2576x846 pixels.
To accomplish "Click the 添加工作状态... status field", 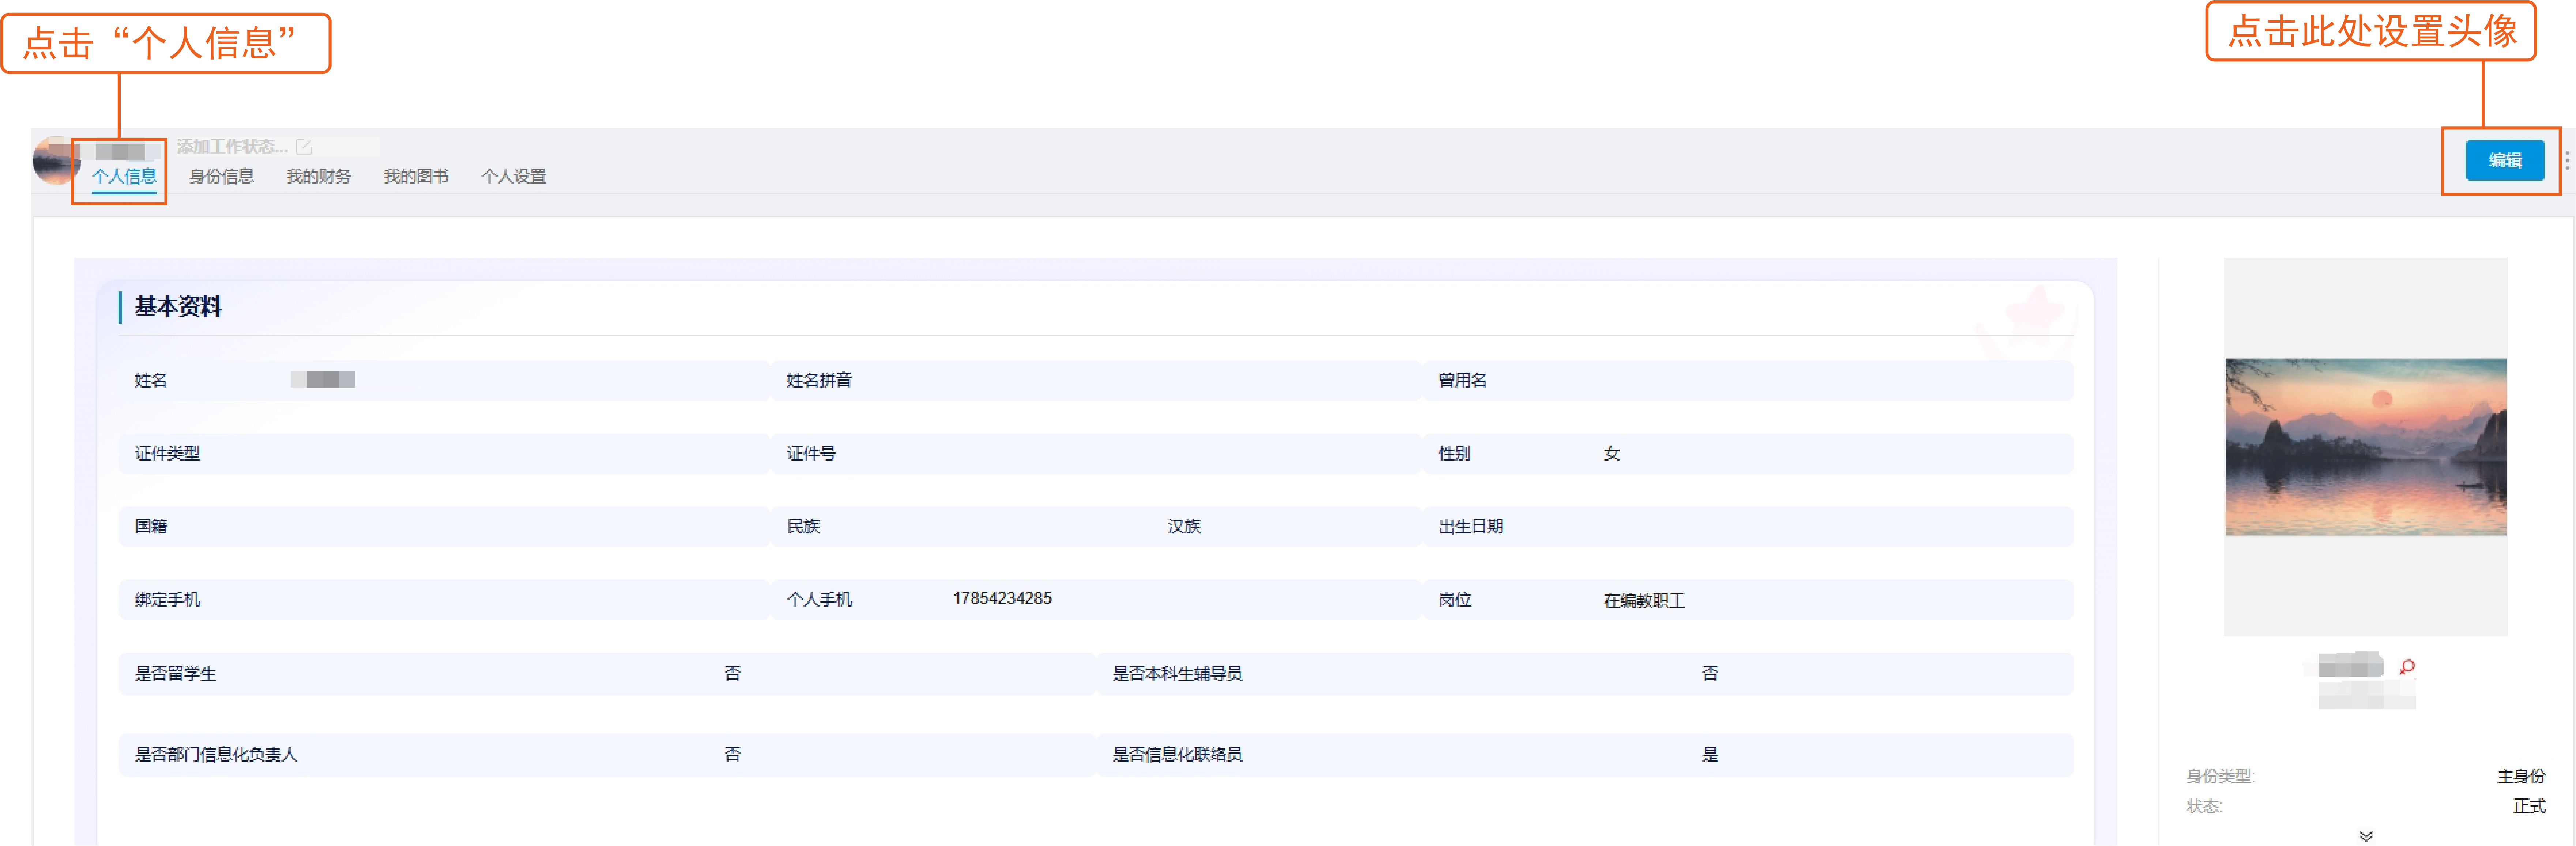I will tap(232, 147).
